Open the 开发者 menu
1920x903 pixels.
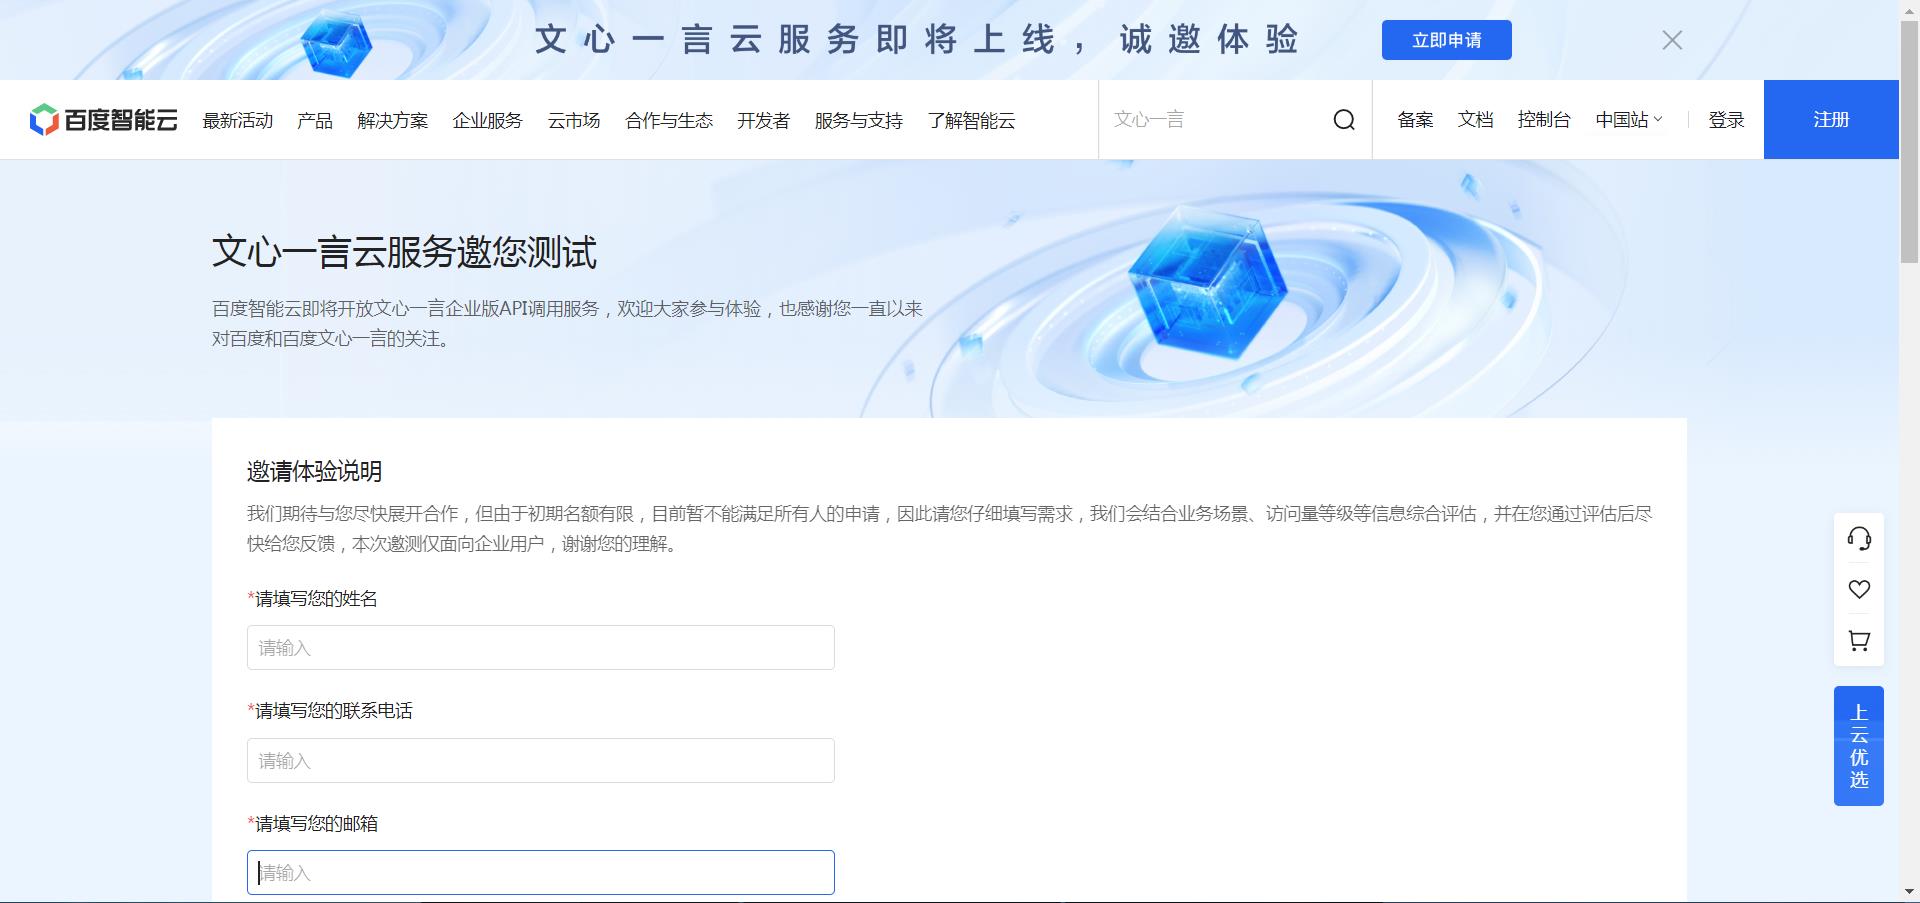coord(764,120)
